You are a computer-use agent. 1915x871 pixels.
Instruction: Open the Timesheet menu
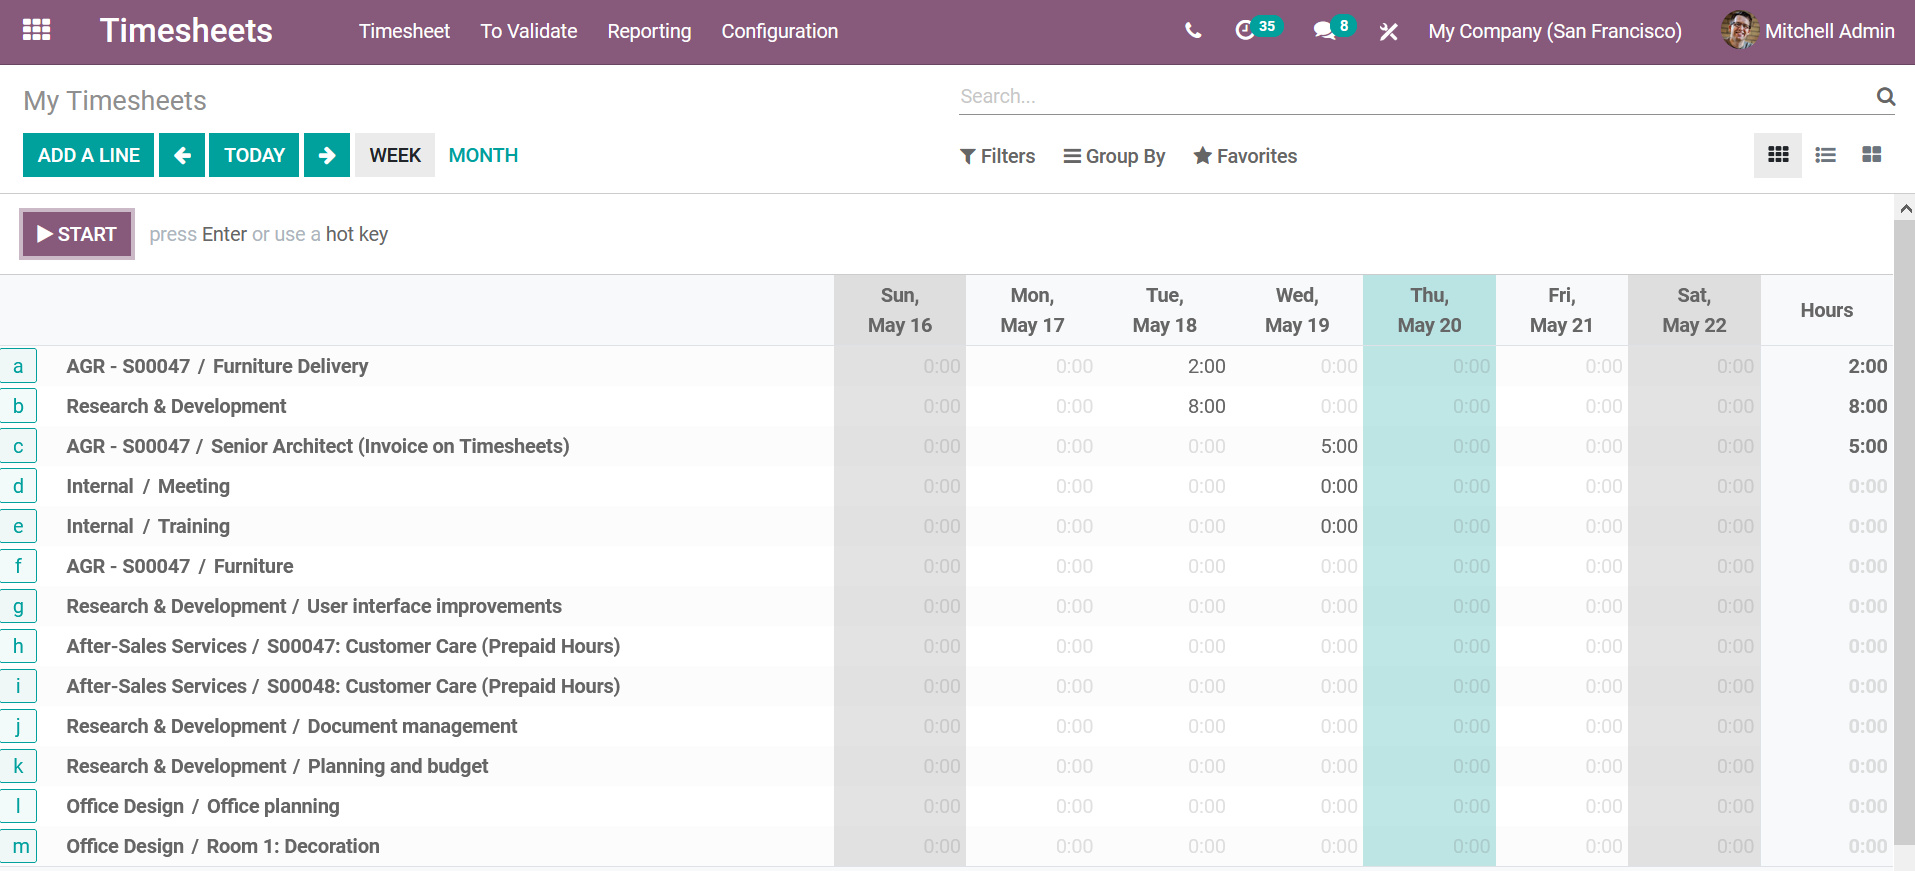pyautogui.click(x=404, y=31)
